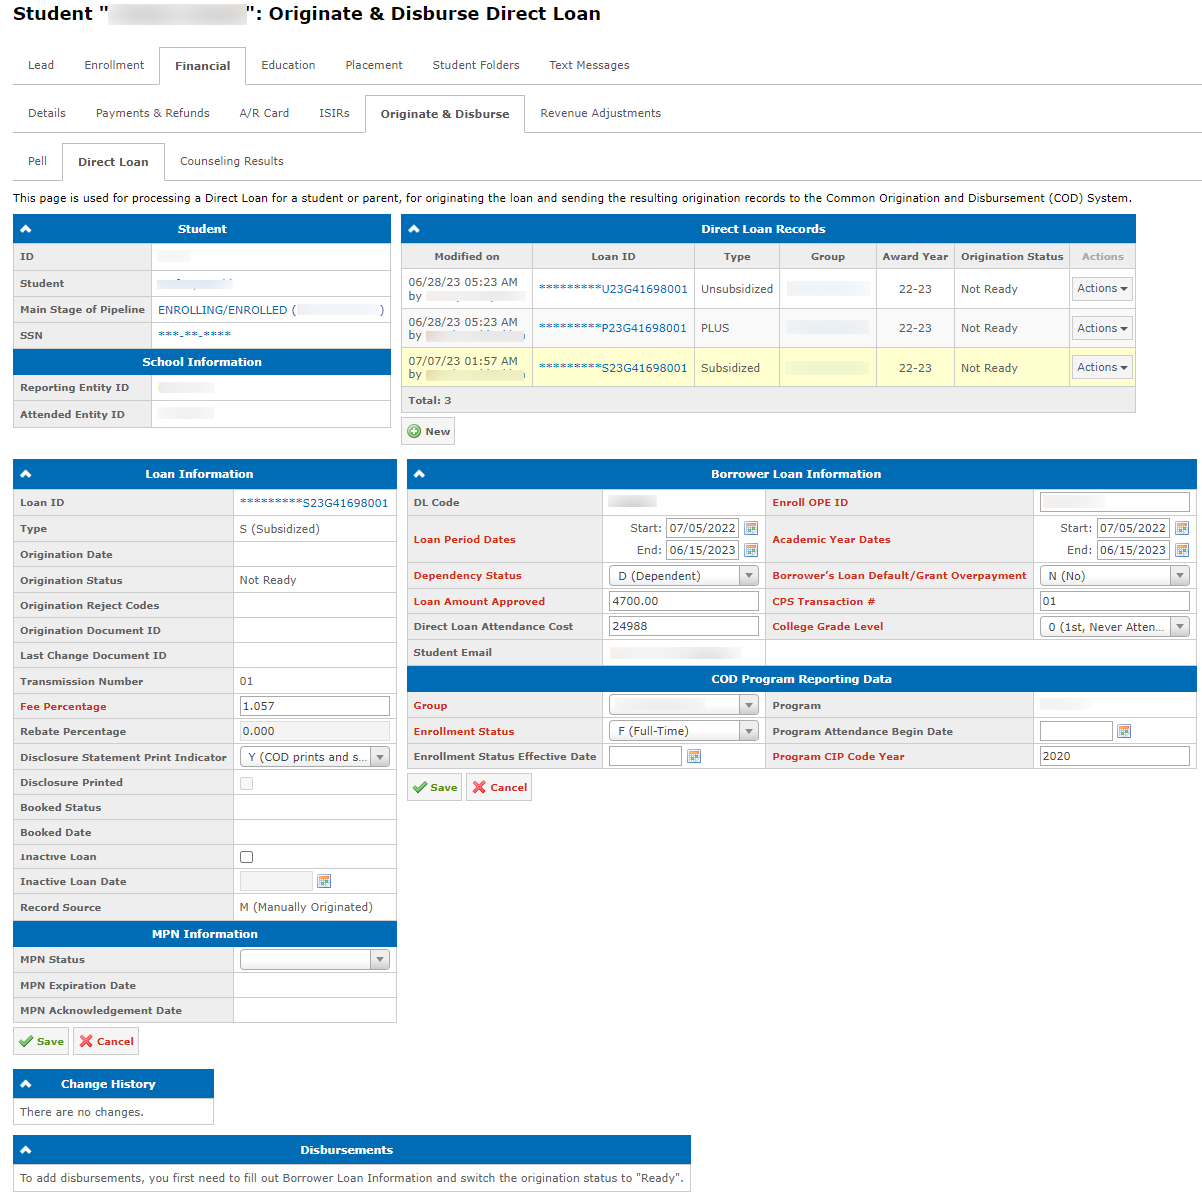Switch to the Enrollment tab
This screenshot has width=1202, height=1201.
coord(114,65)
